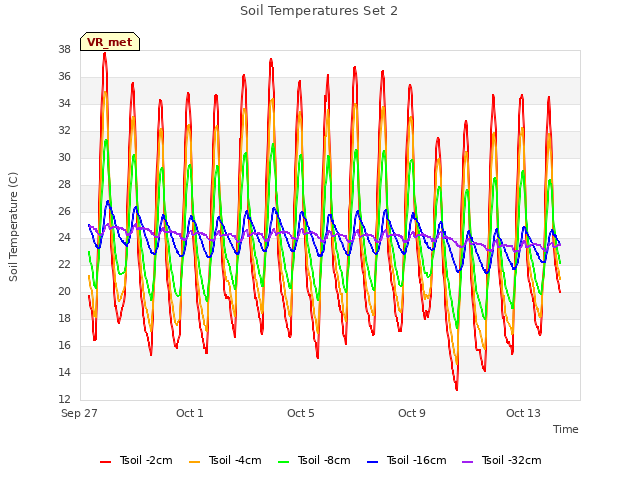640x480 pixels.
Task: Click the 14 y-axis tick label
Action: tap(64, 373)
